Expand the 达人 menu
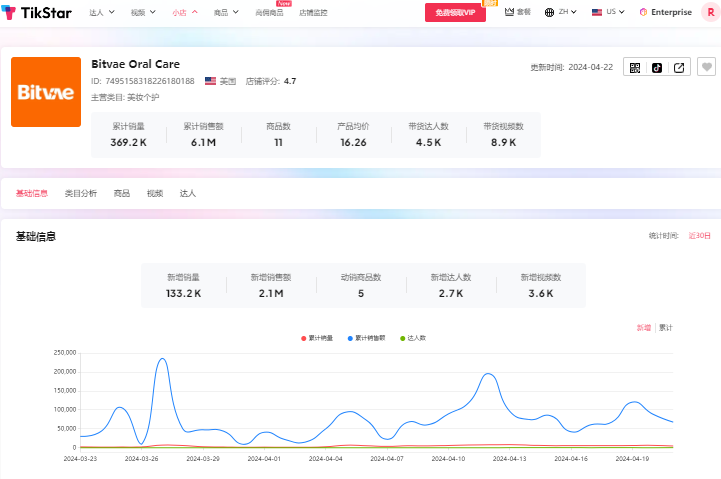This screenshot has width=721, height=479. tap(102, 12)
